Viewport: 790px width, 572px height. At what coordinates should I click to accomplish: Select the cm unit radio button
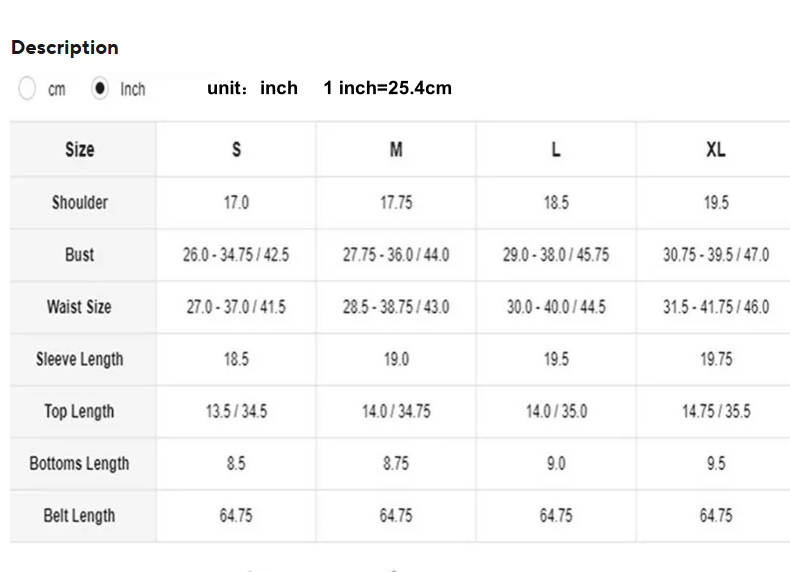tap(27, 88)
